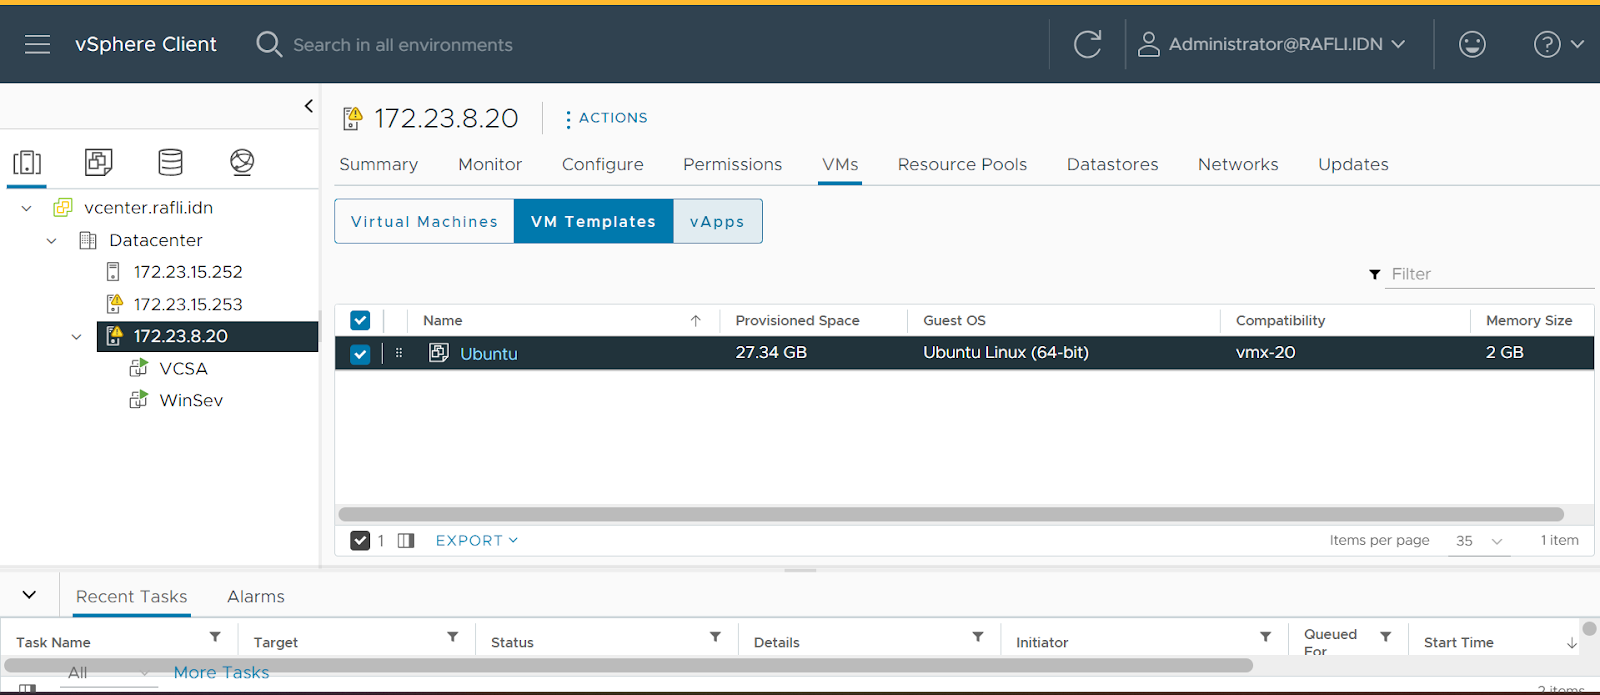Image resolution: width=1600 pixels, height=695 pixels.
Task: Collapse the vcenter.rafli.idn tree node
Action: click(27, 208)
